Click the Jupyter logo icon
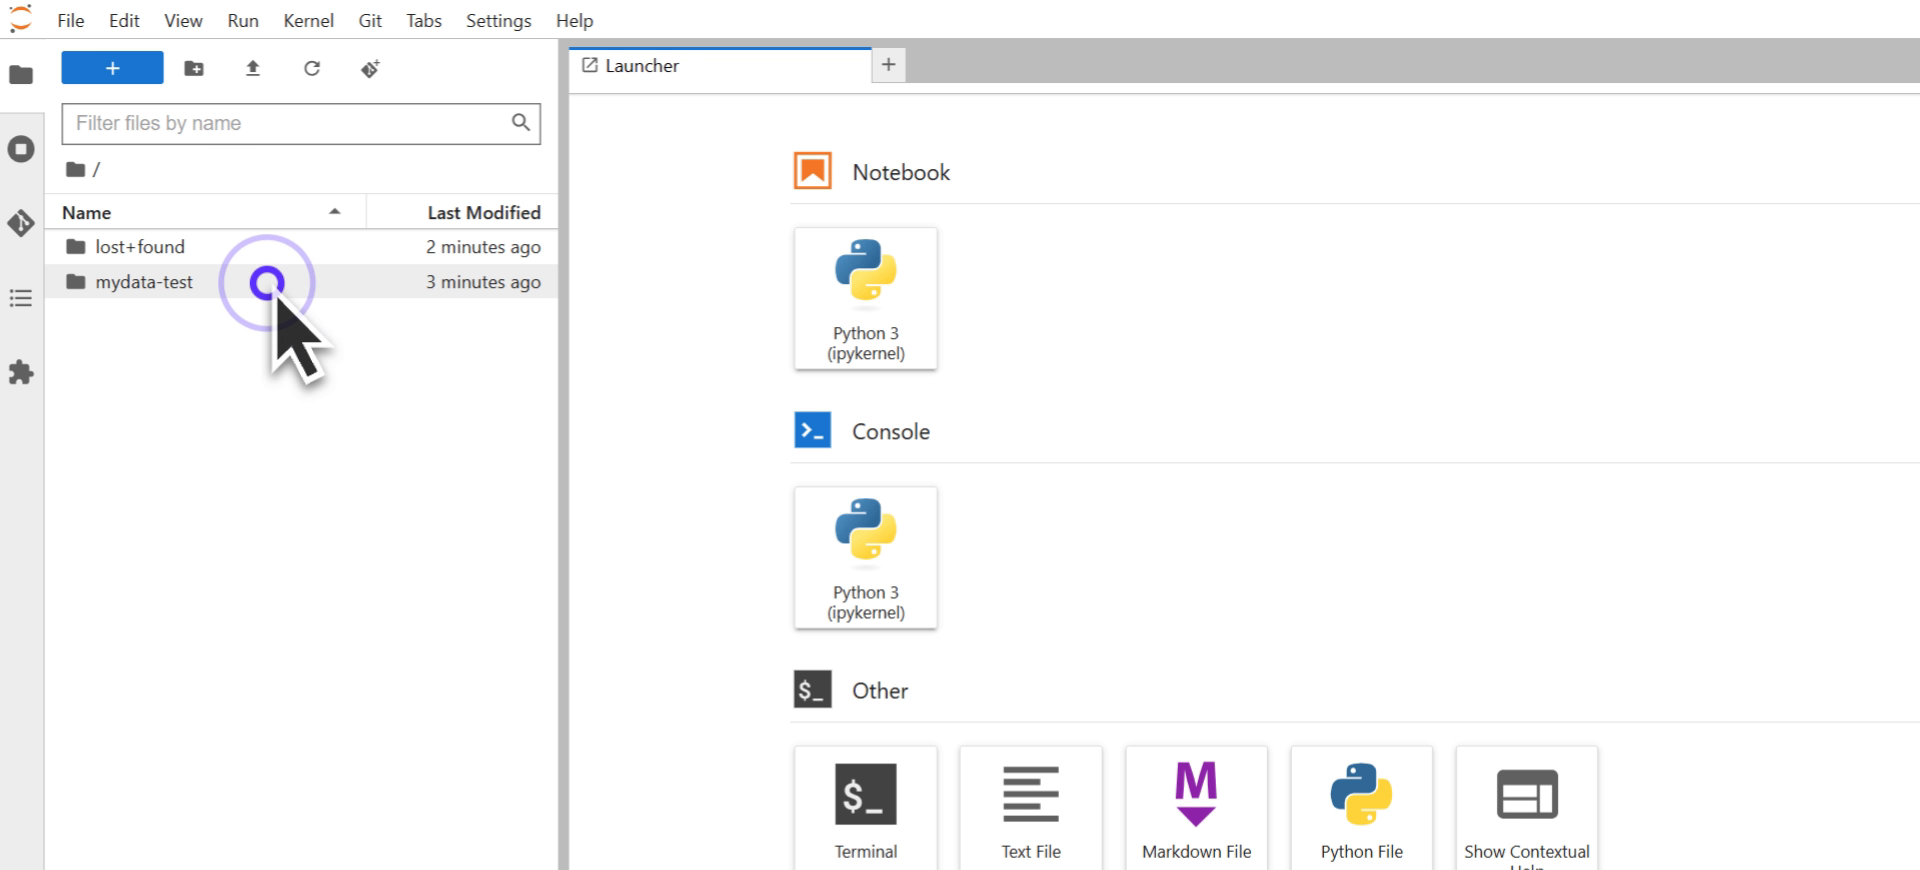Image resolution: width=1920 pixels, height=870 pixels. pos(20,19)
